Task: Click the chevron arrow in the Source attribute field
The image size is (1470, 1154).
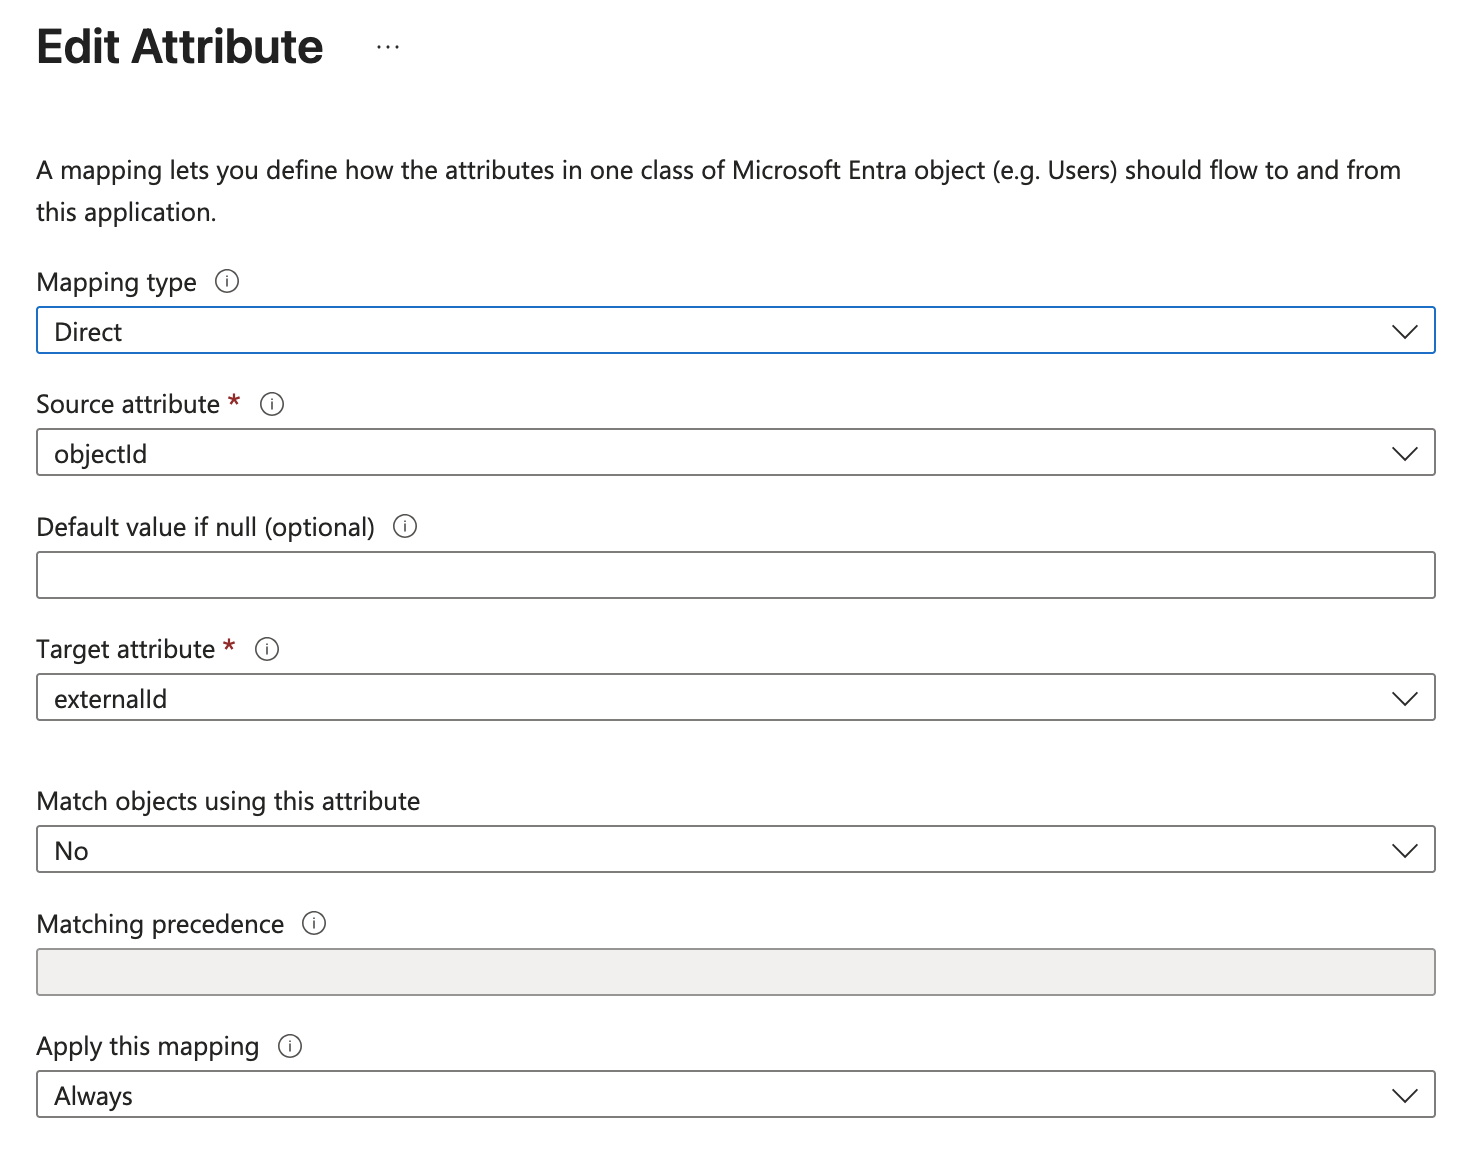Action: click(1404, 453)
